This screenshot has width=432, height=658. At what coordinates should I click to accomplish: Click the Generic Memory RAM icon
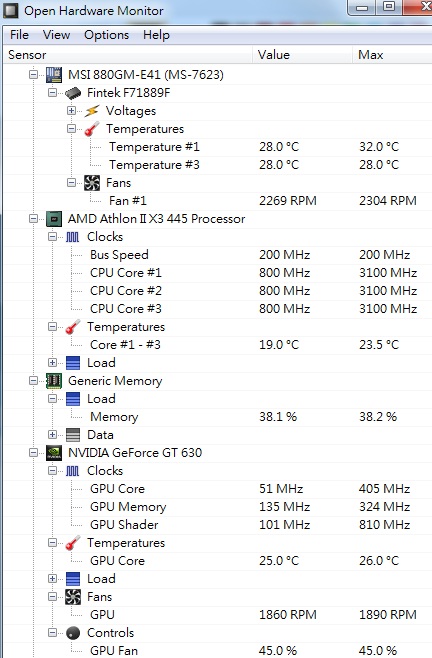(x=54, y=381)
